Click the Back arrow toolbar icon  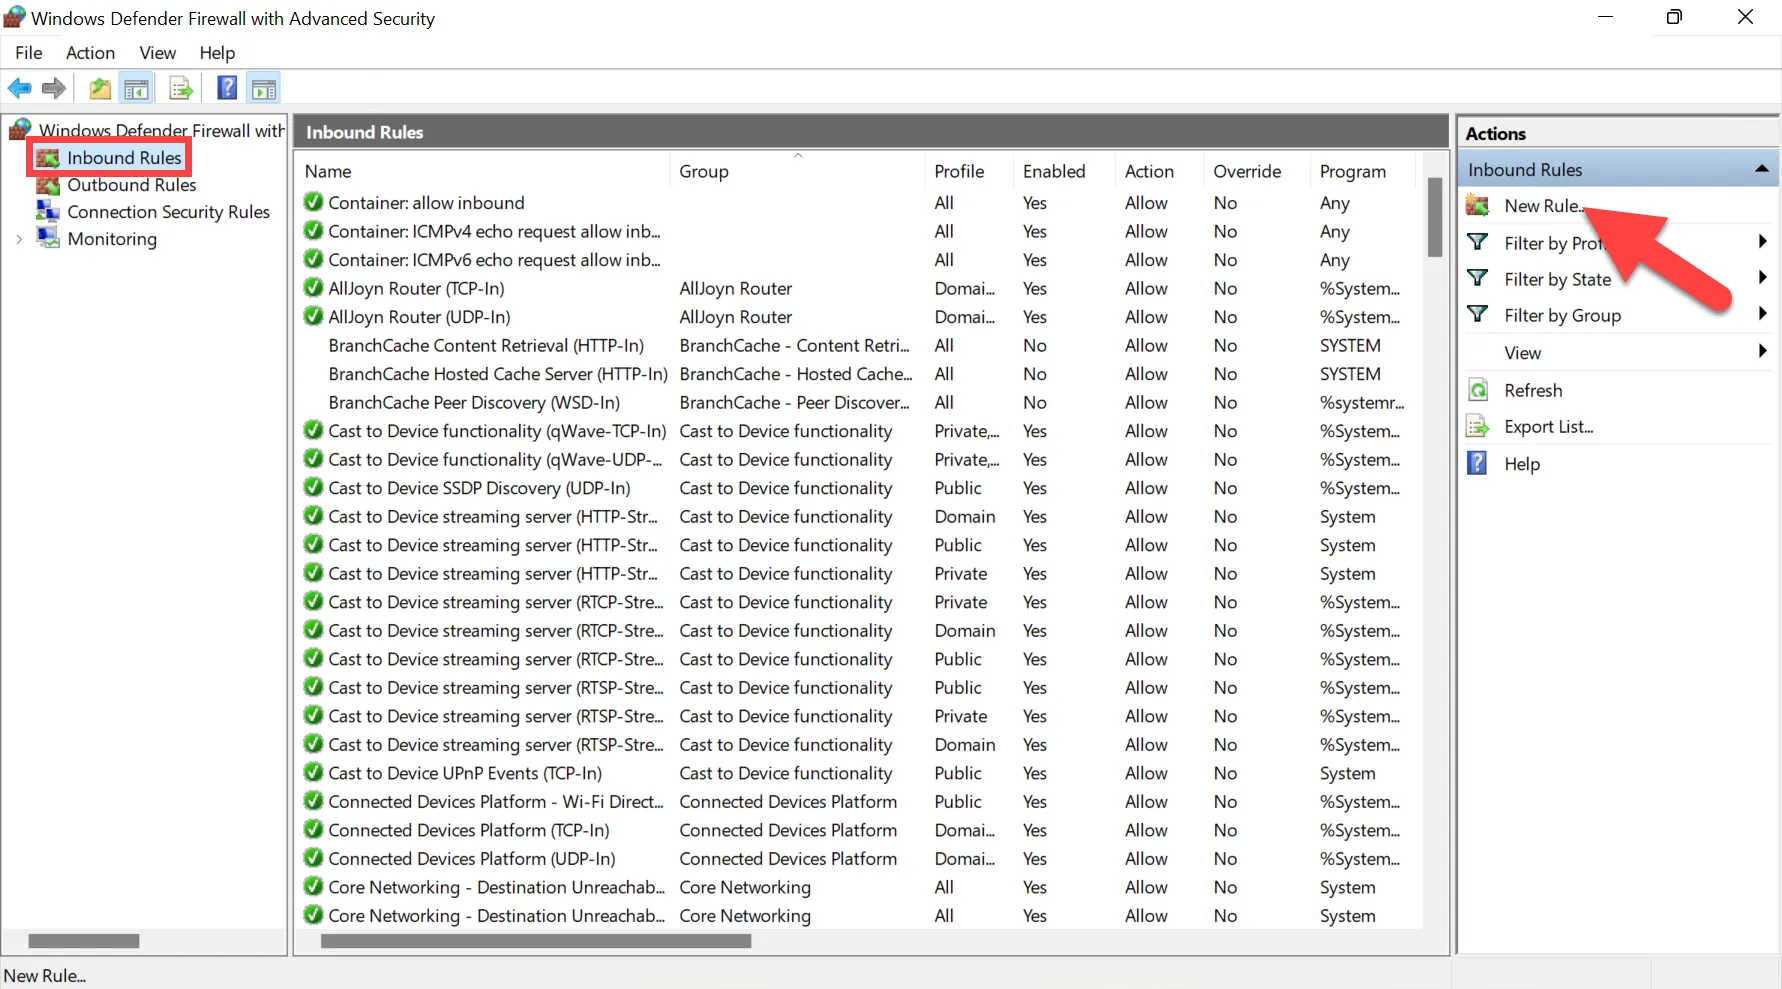[x=19, y=88]
